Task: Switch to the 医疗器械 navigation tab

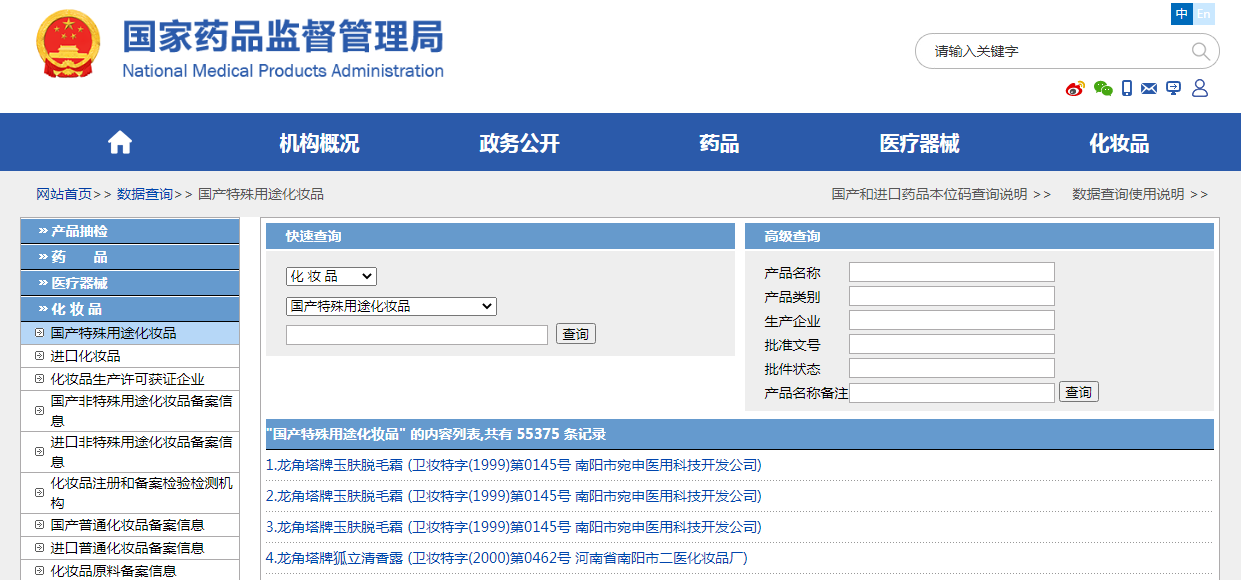Action: 919,141
